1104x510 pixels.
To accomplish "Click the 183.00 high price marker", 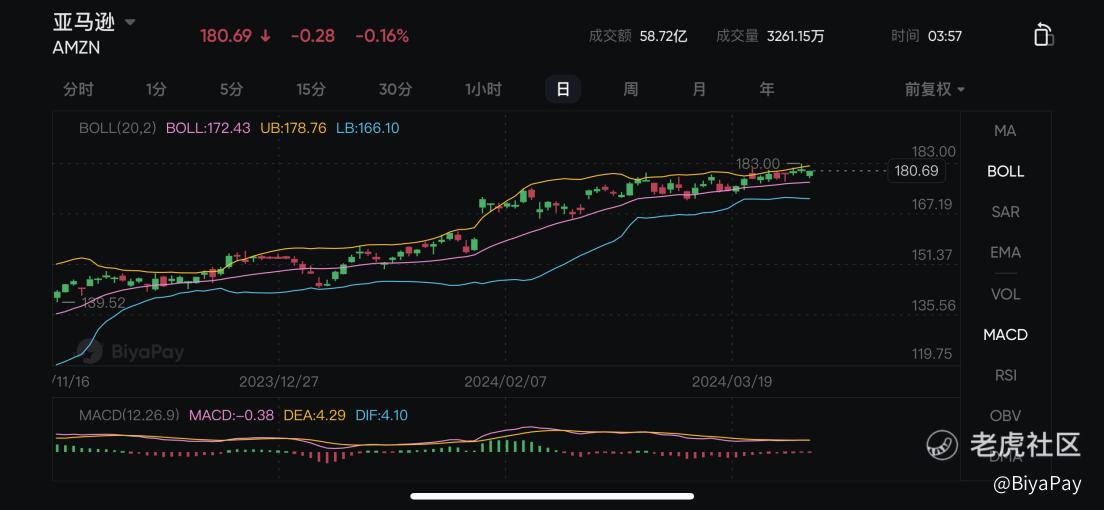I will 758,163.
